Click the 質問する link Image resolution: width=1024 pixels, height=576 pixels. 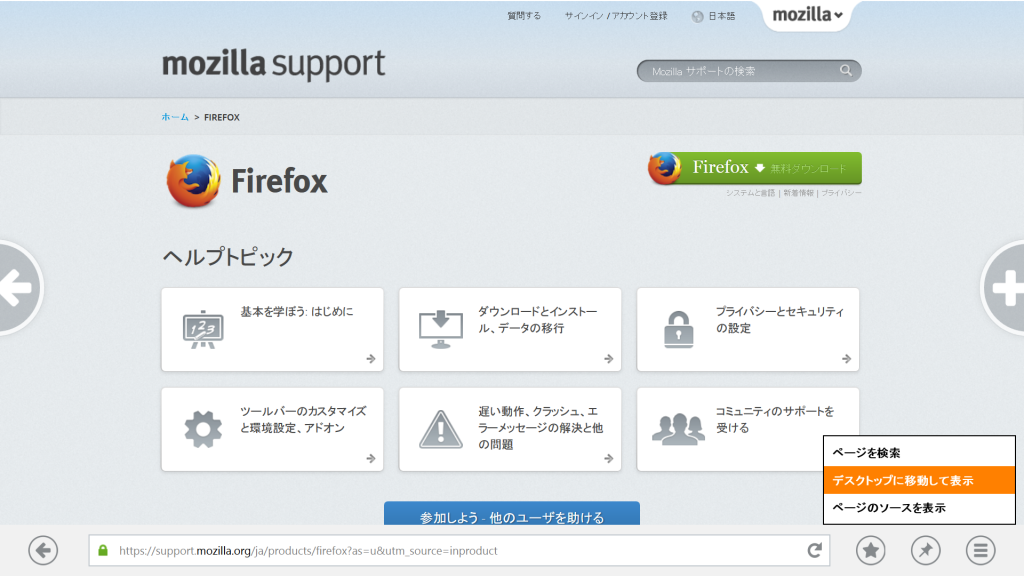pyautogui.click(x=524, y=16)
